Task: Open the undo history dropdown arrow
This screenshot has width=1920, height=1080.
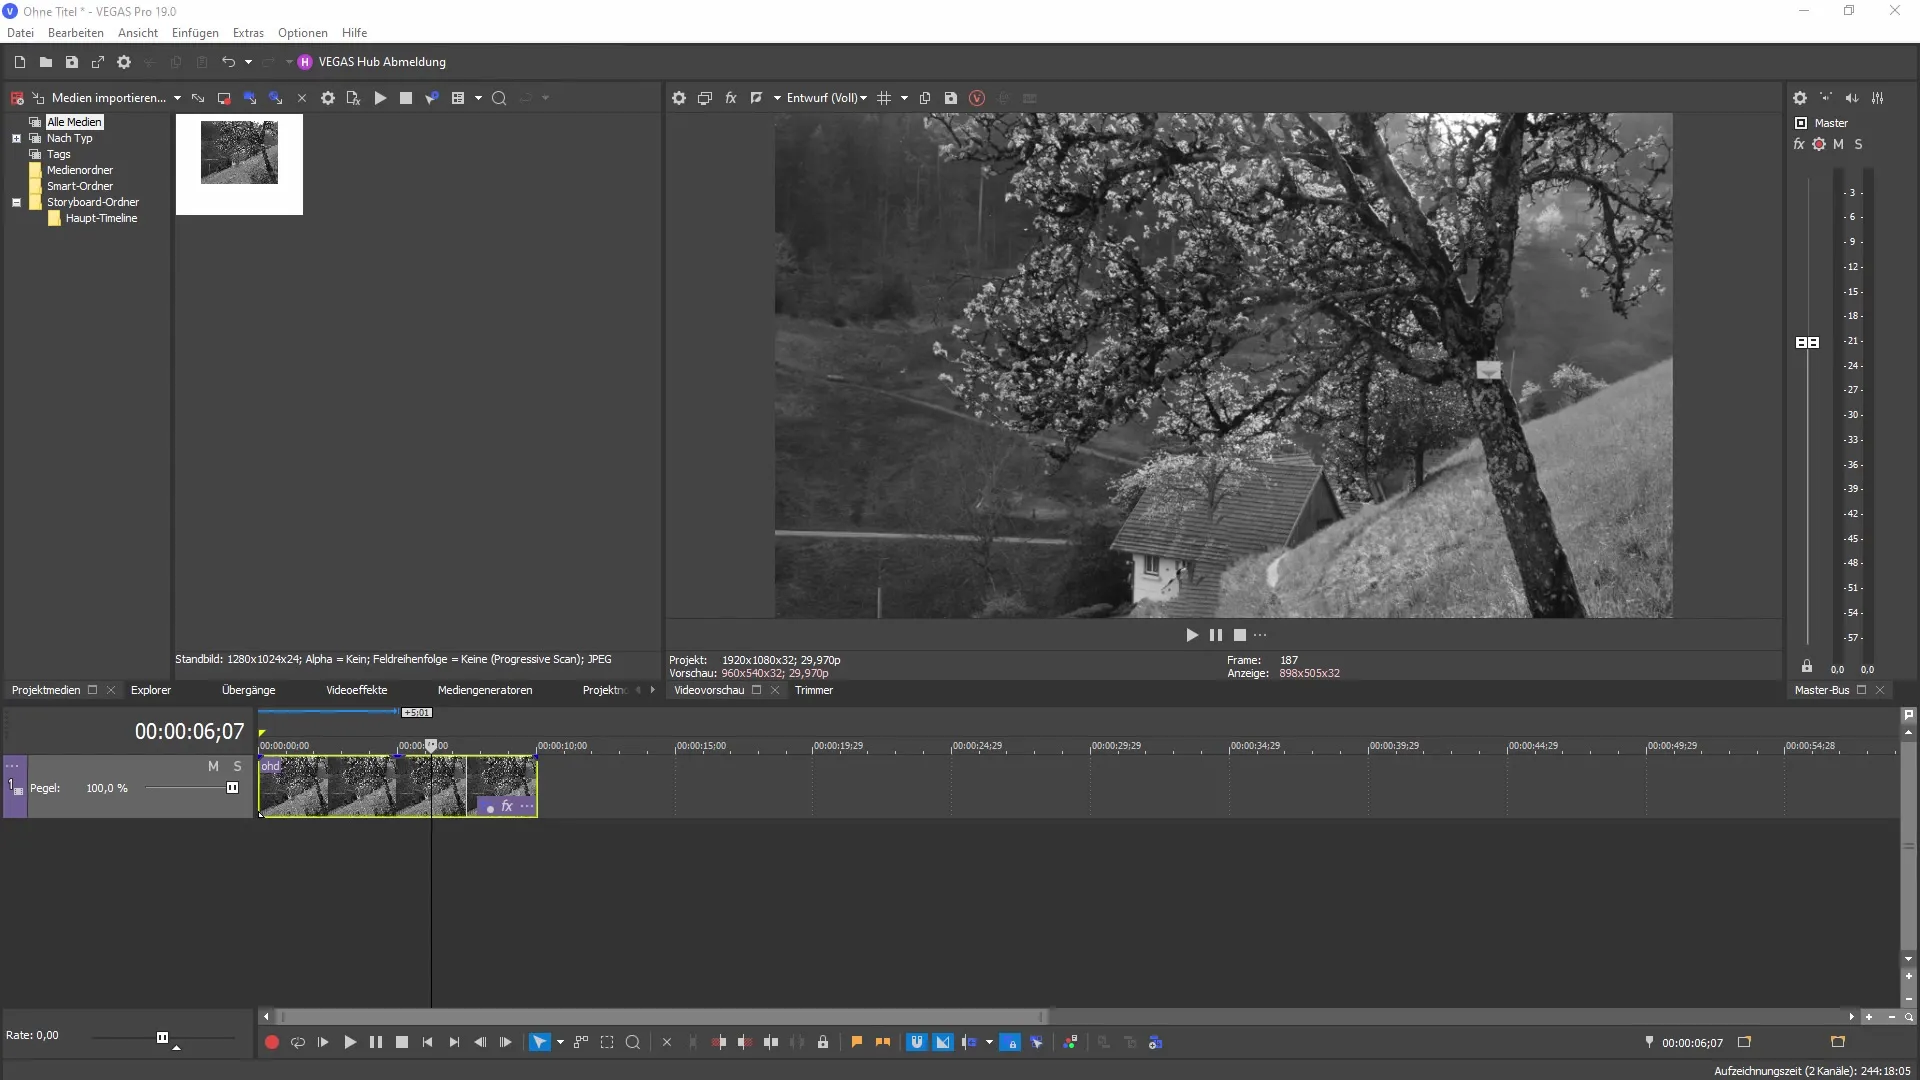Action: 248,62
